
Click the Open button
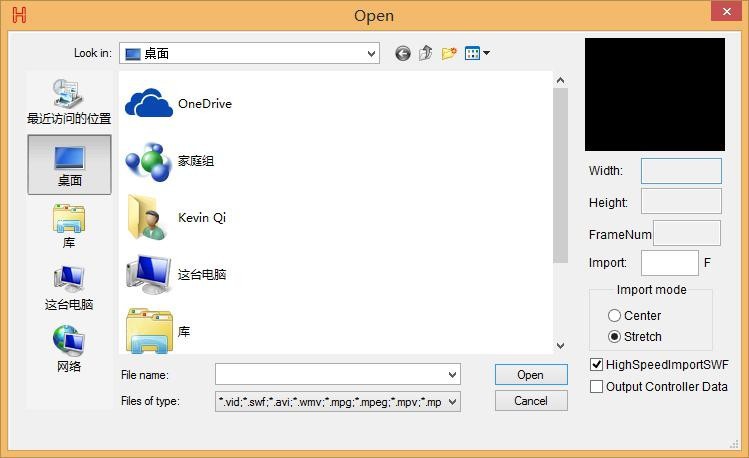point(531,375)
